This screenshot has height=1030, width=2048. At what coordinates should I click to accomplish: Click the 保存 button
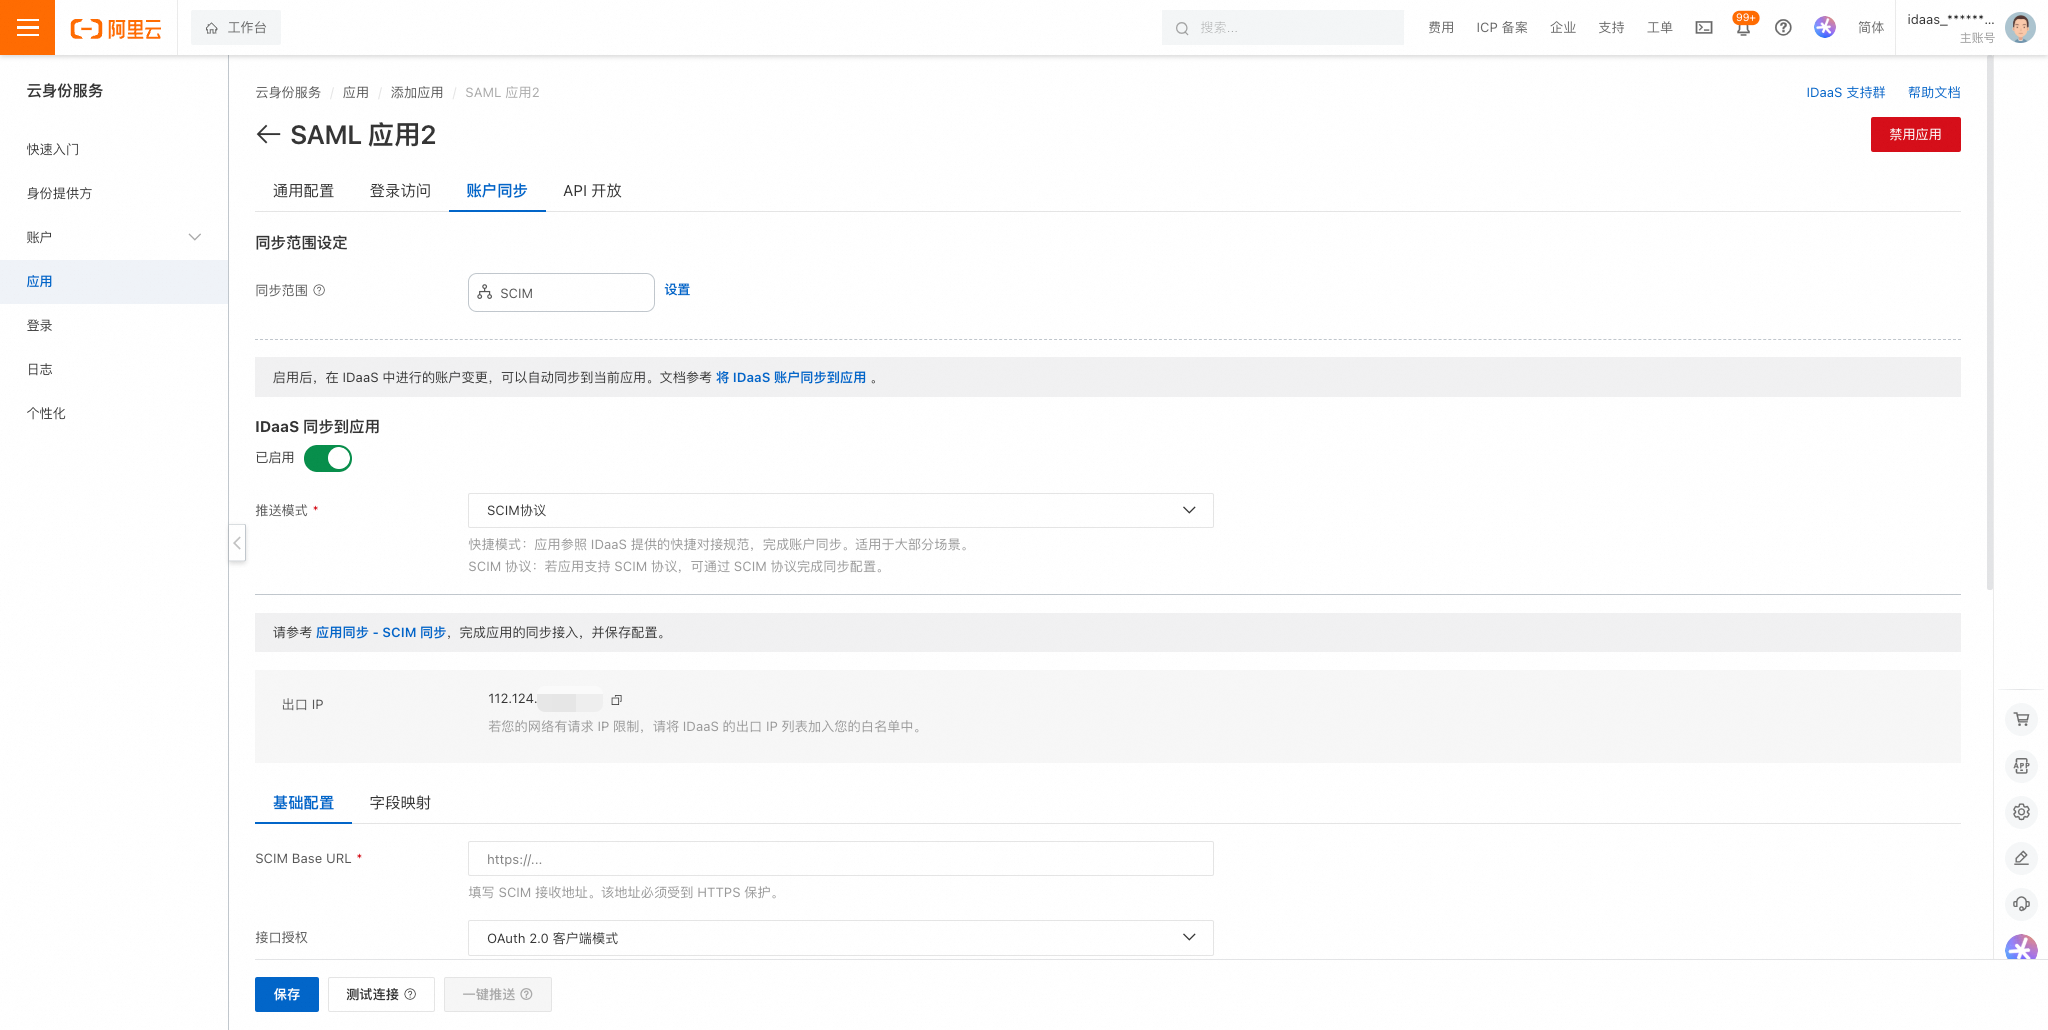pos(287,994)
